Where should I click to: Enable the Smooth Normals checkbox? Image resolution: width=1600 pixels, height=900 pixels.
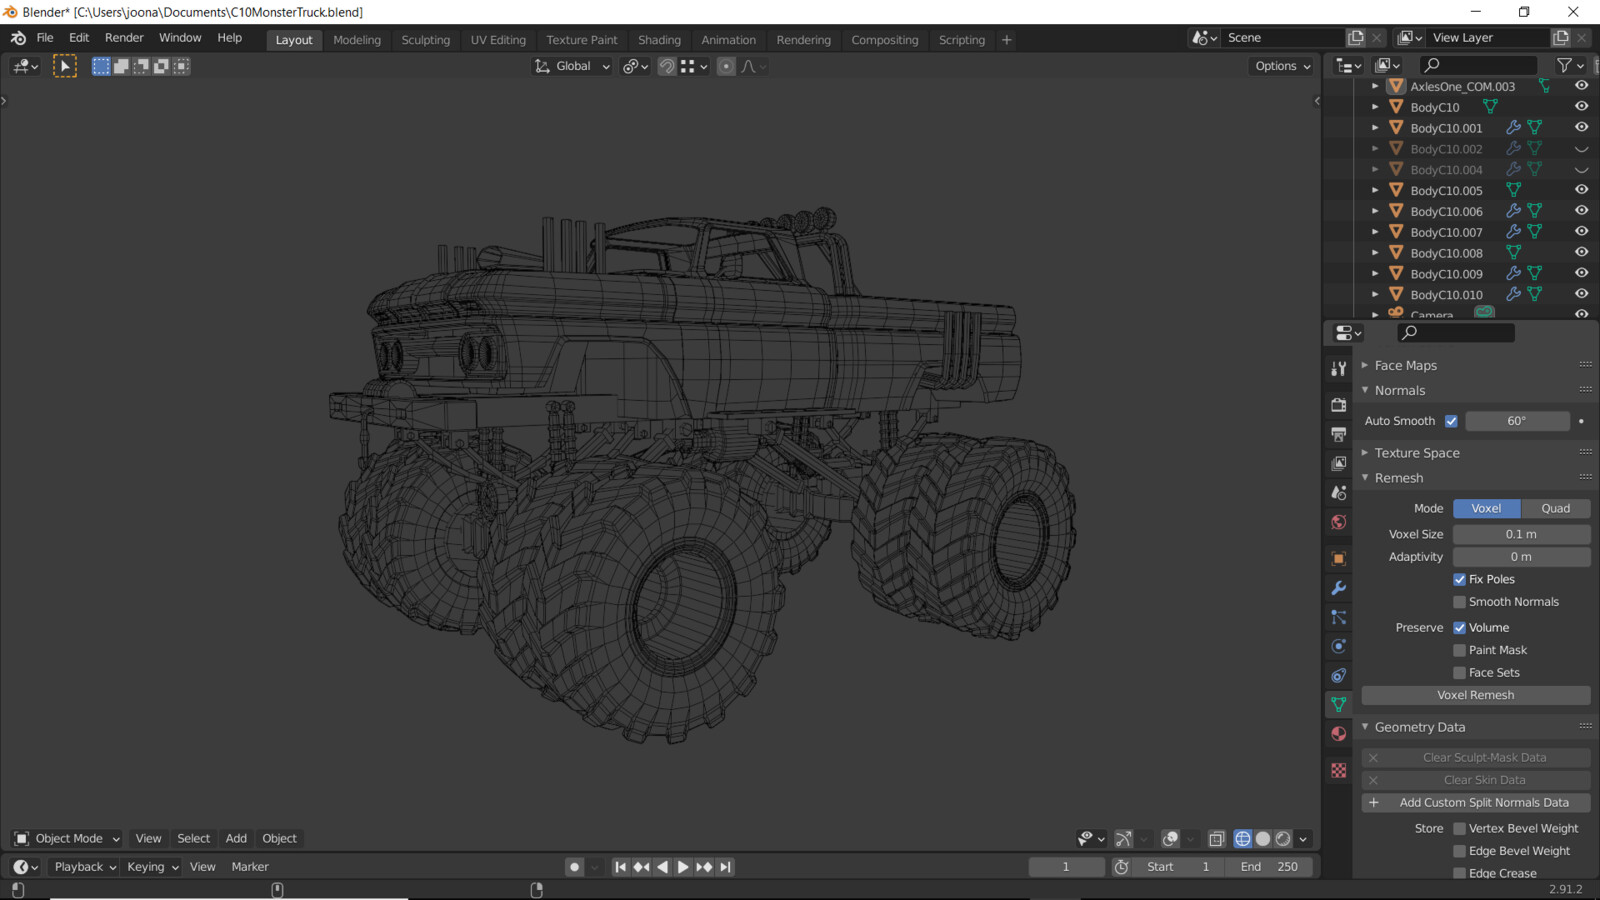[1459, 602]
